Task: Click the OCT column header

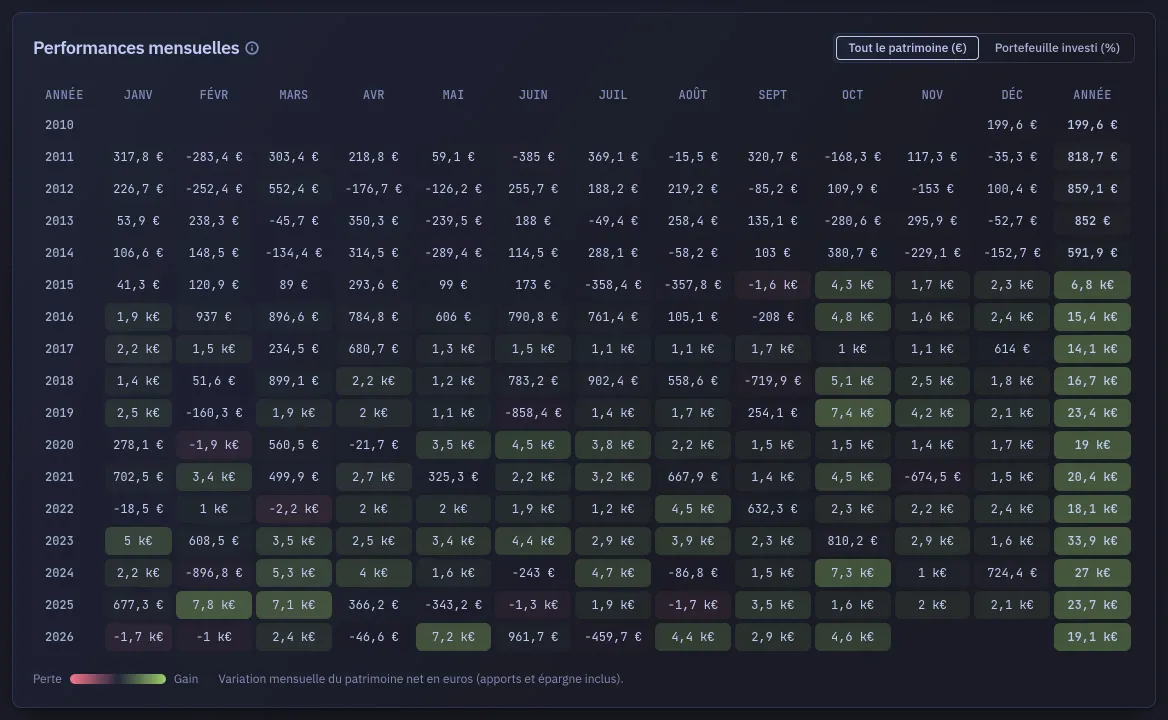Action: tap(852, 95)
